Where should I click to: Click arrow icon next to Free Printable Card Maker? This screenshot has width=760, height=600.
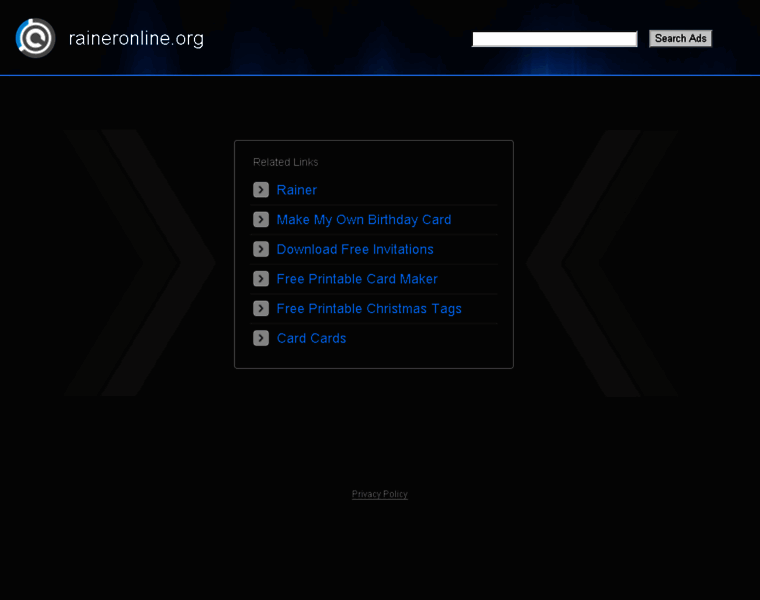pyautogui.click(x=261, y=279)
